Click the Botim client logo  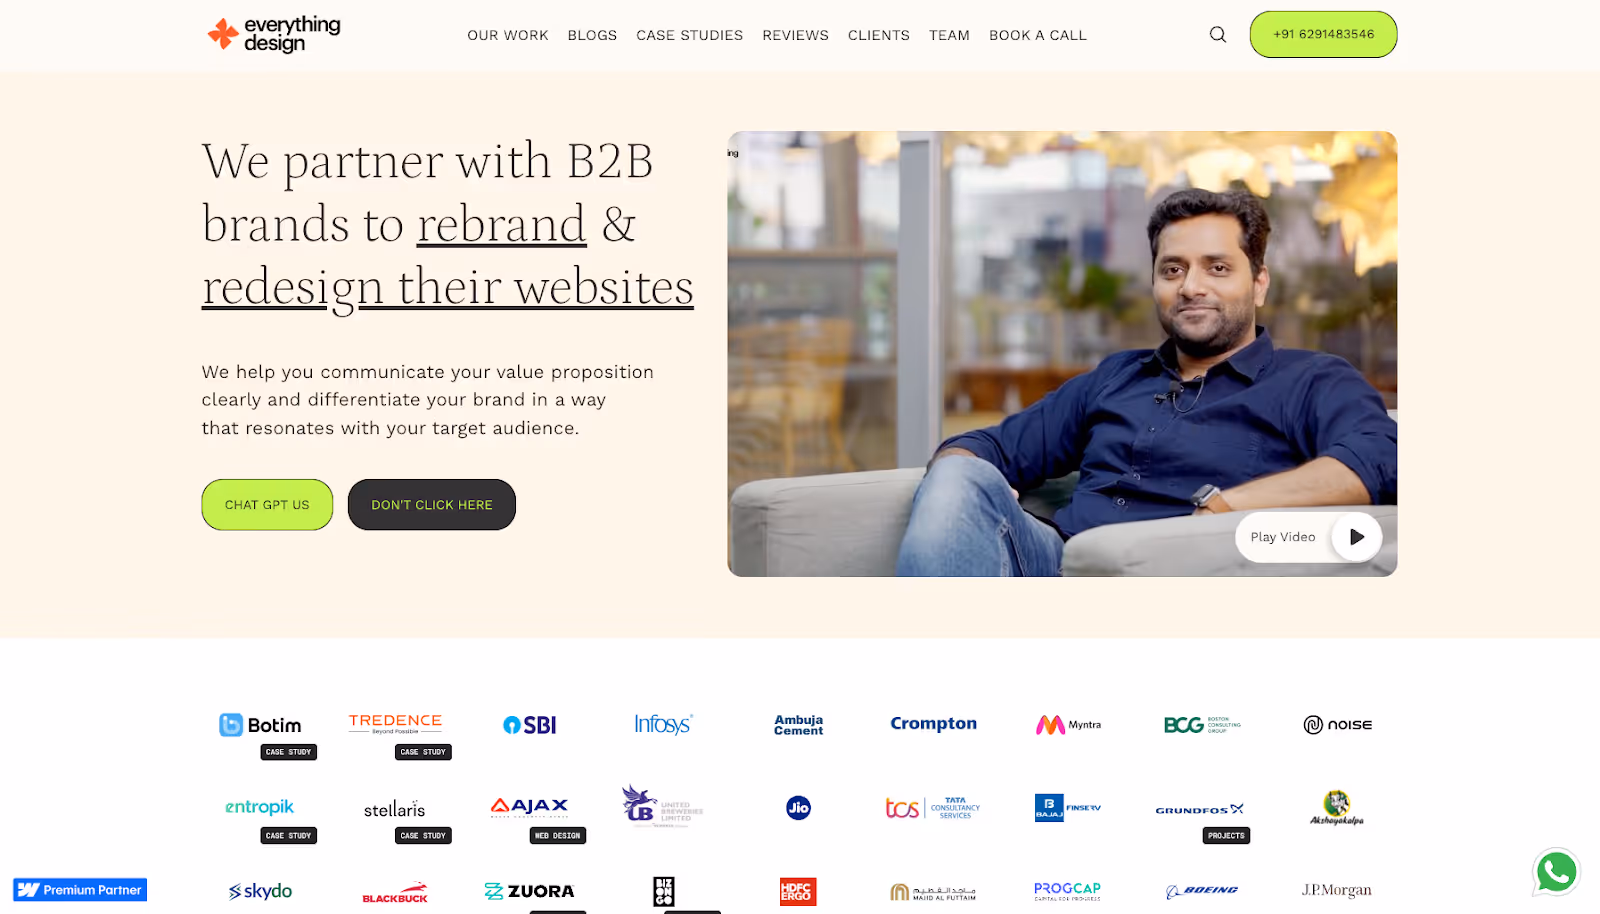pyautogui.click(x=260, y=725)
